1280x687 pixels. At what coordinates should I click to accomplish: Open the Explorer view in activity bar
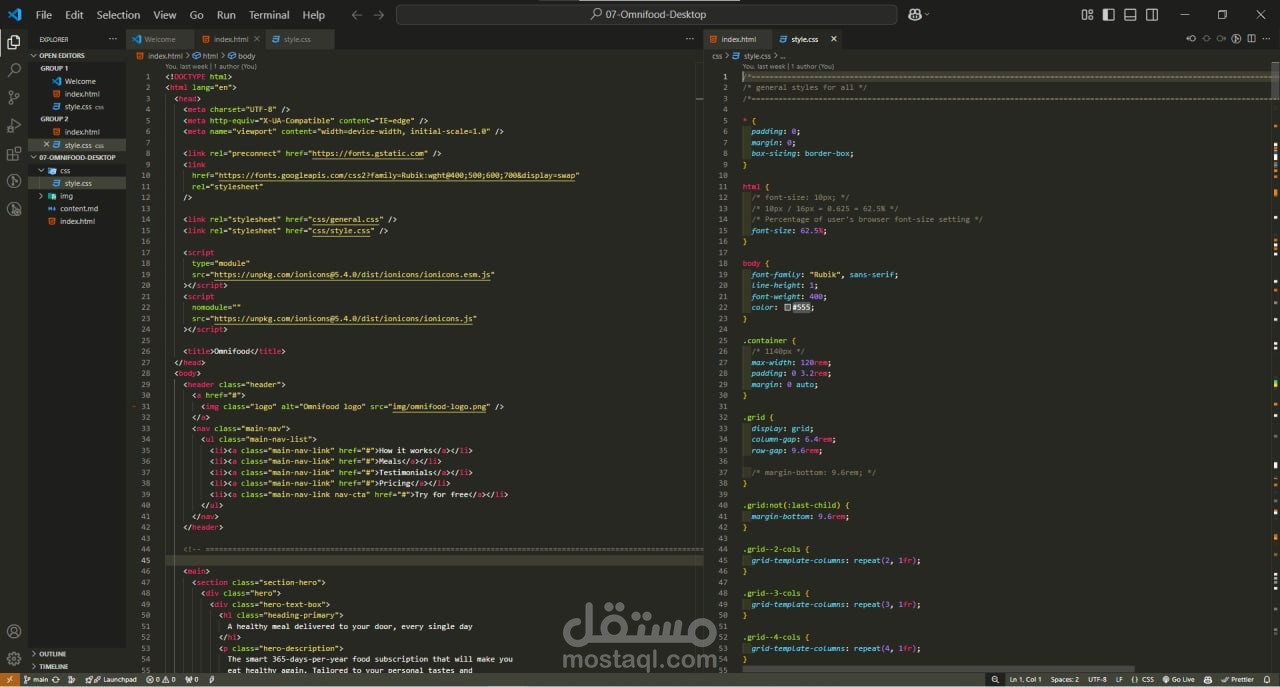coord(14,42)
